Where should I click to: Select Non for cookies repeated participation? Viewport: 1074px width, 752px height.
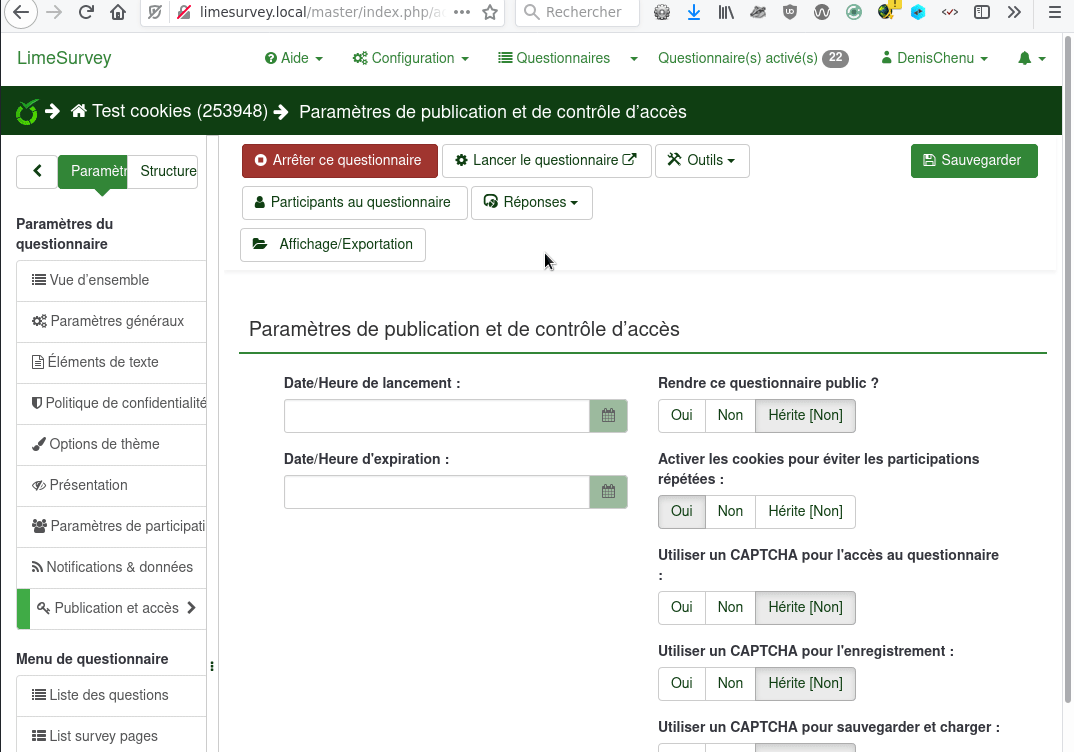[730, 511]
